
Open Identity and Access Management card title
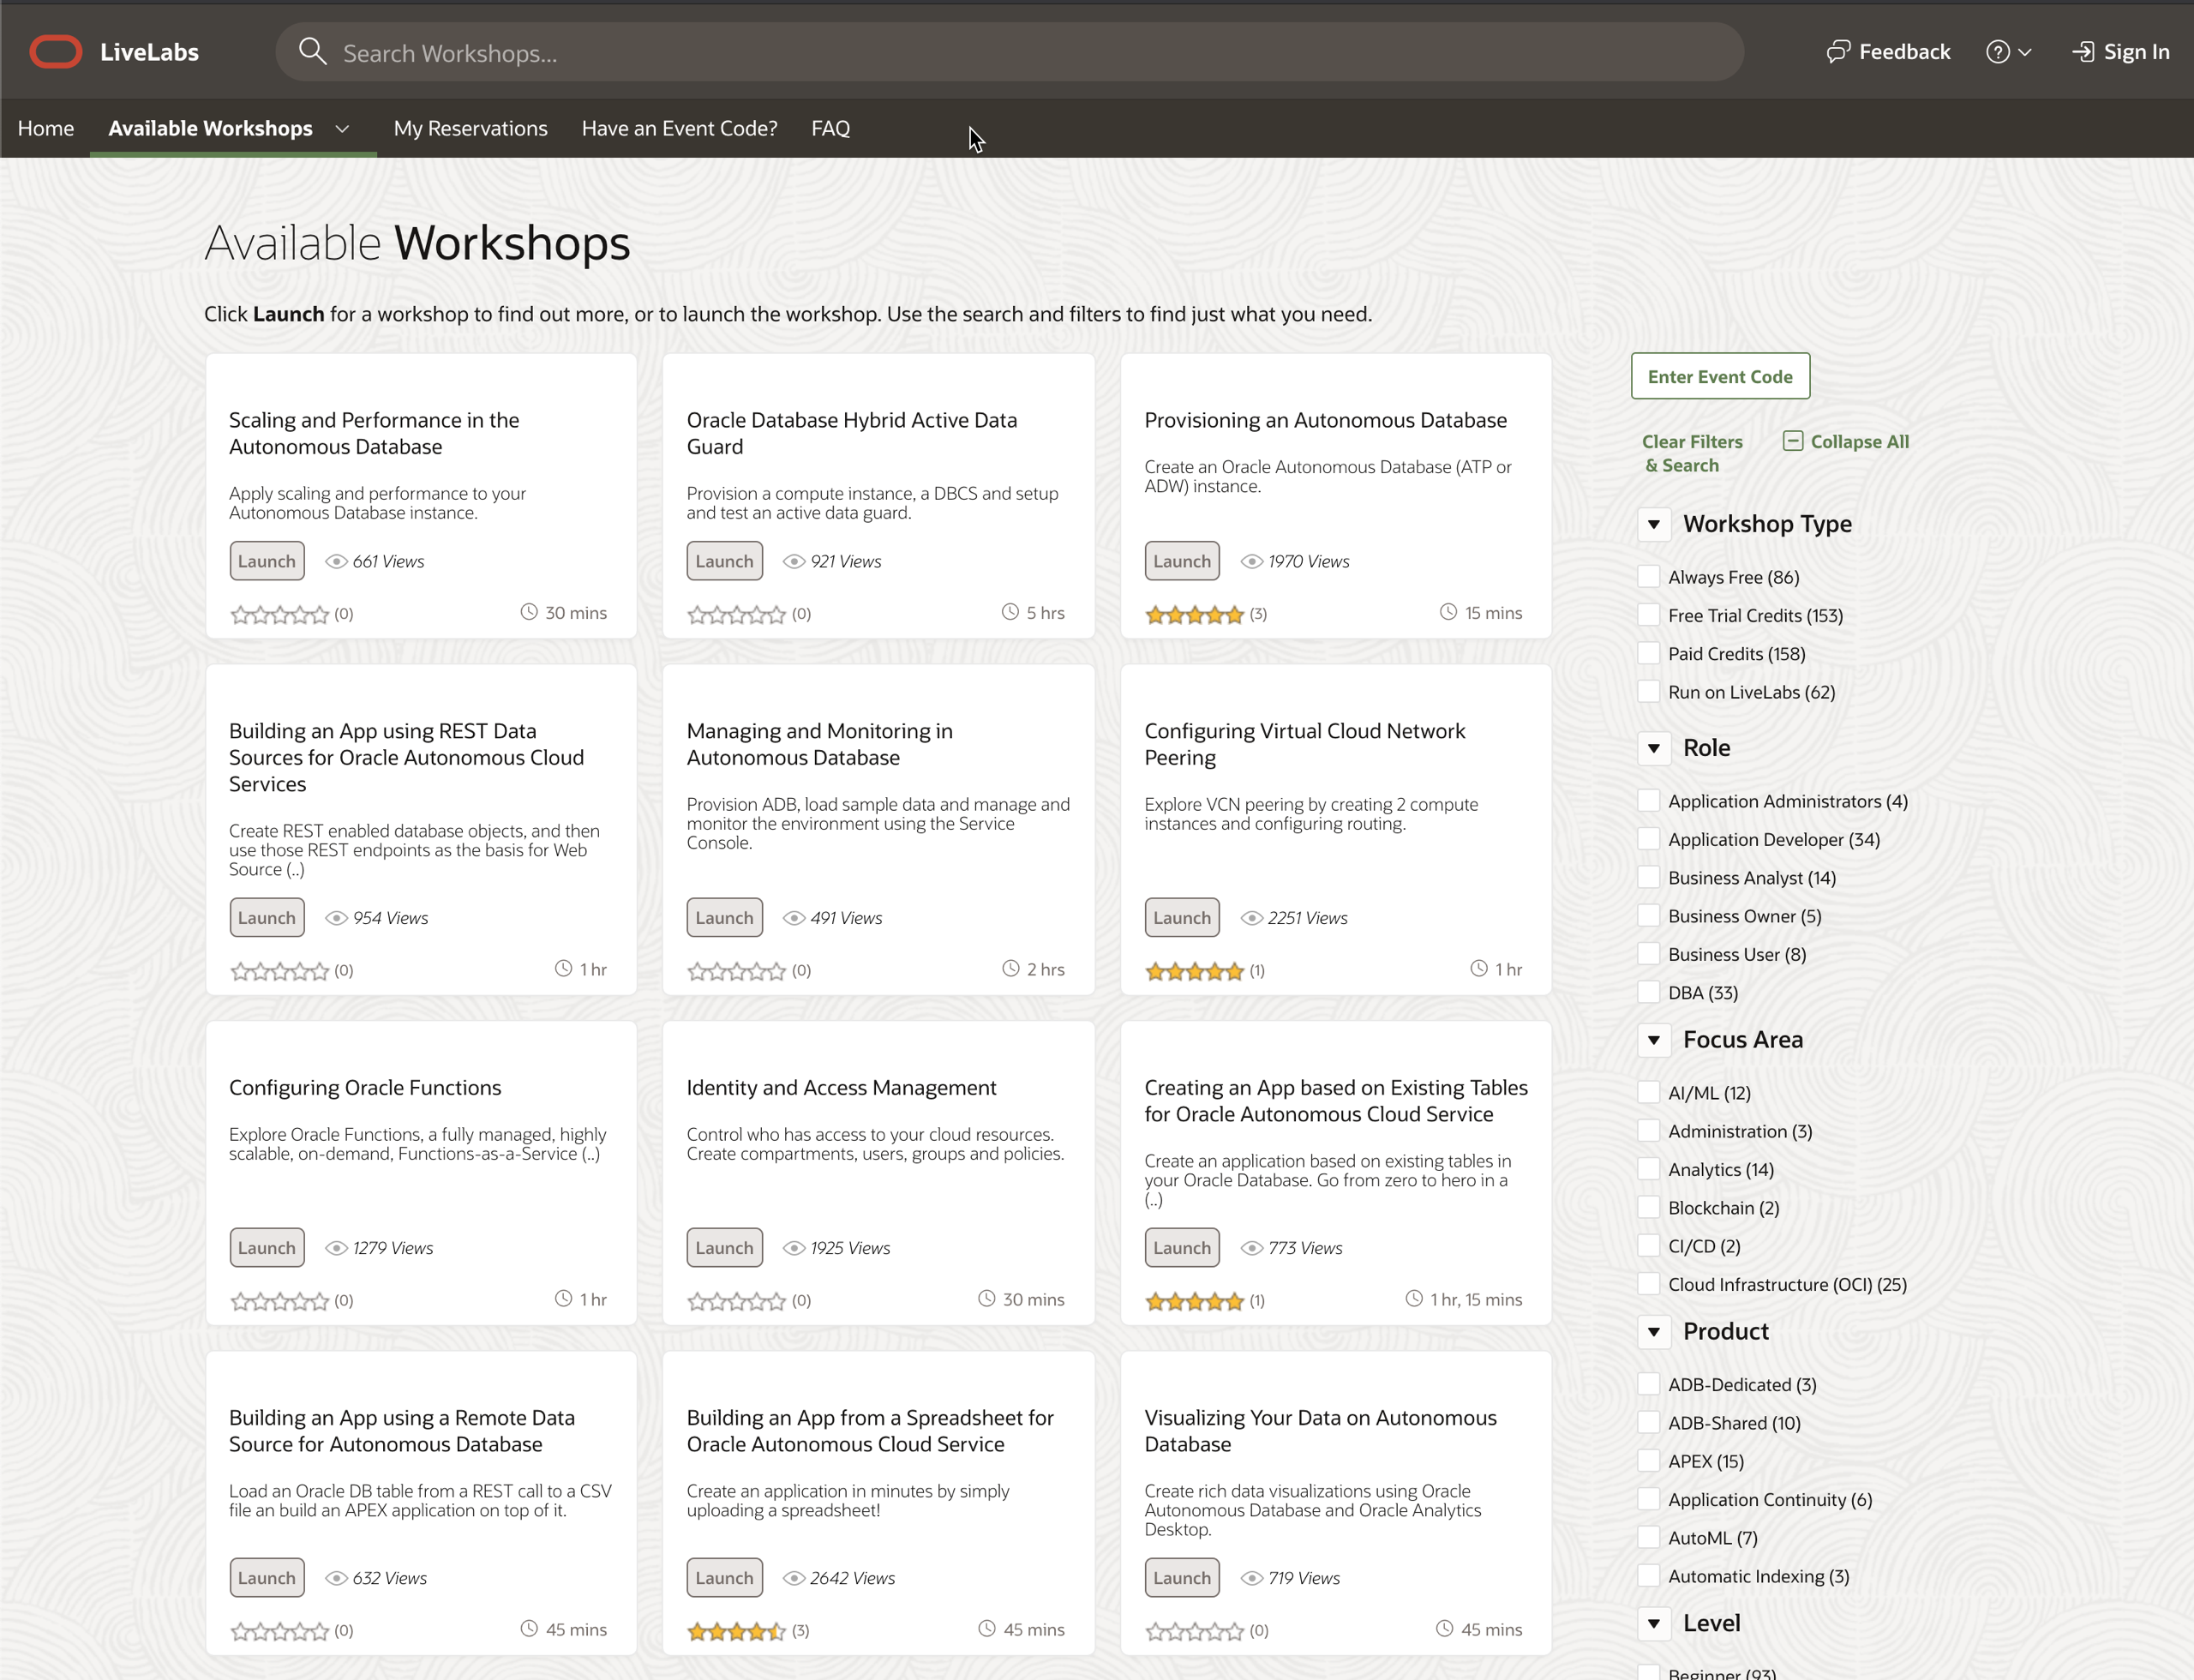(x=841, y=1088)
